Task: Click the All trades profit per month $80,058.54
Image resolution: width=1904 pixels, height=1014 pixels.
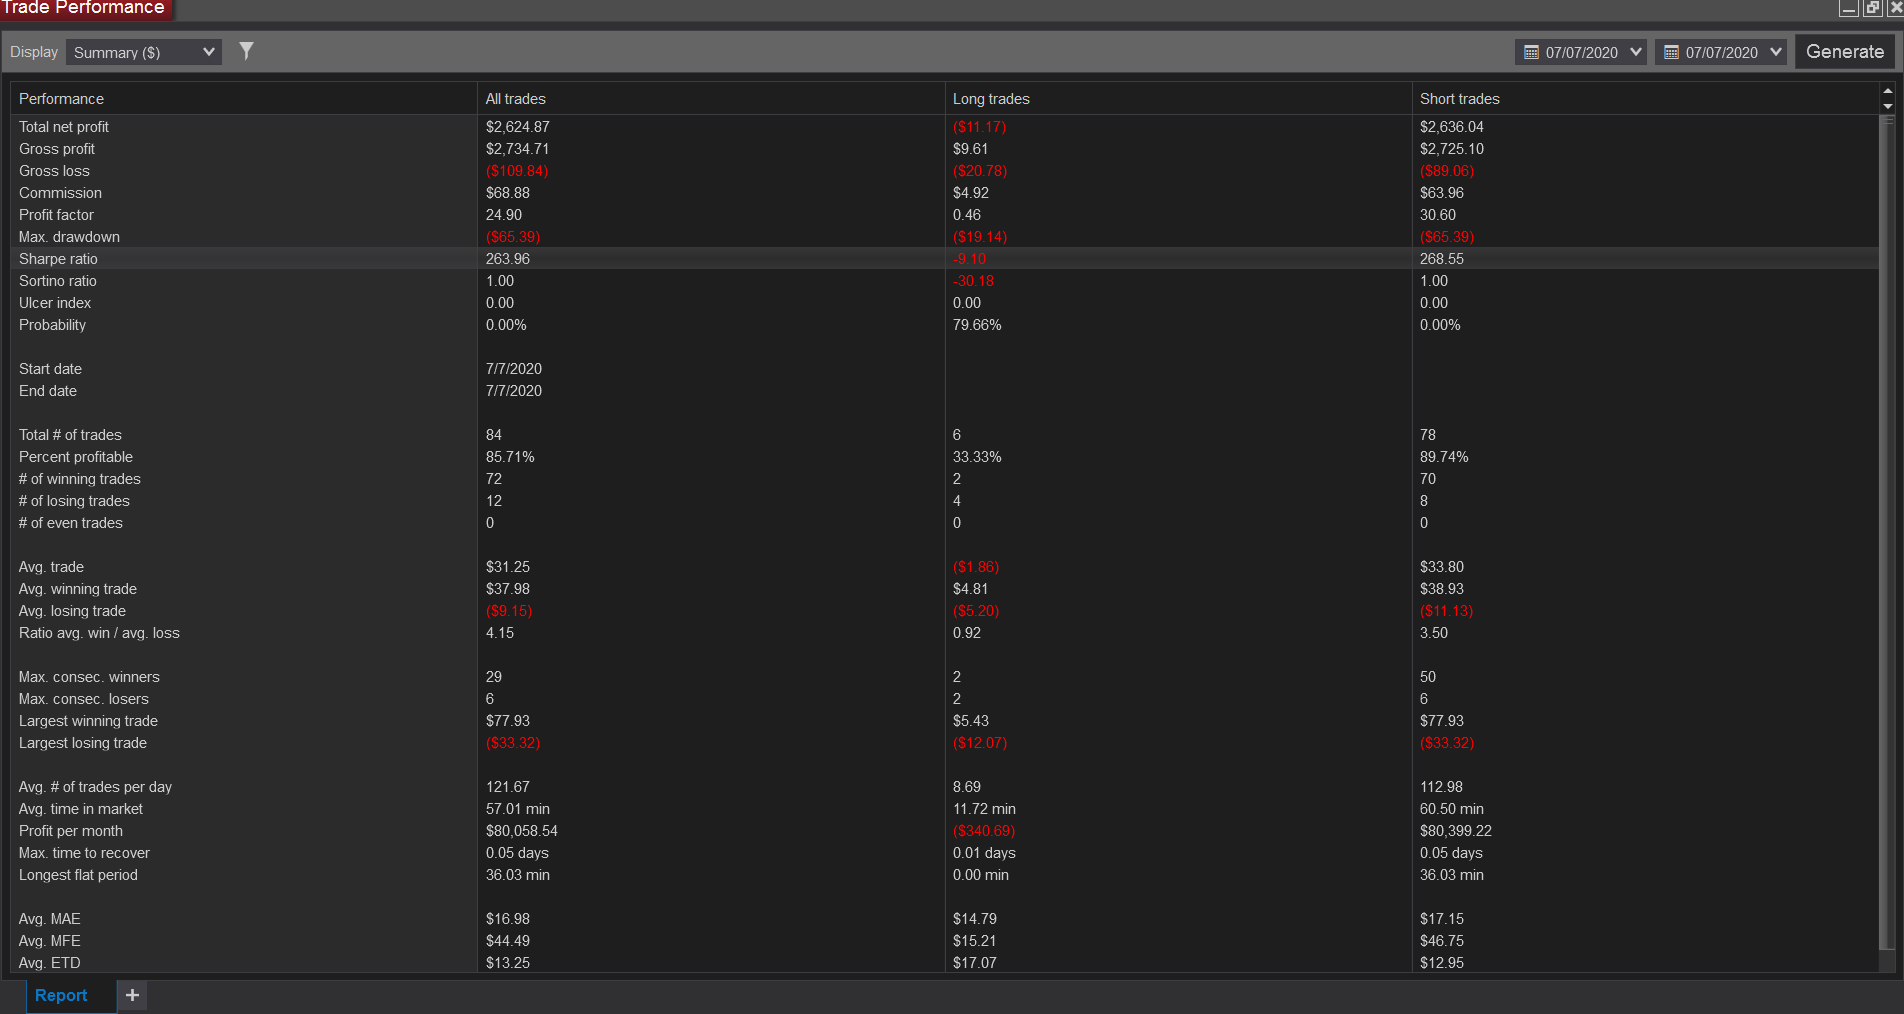Action: point(522,831)
